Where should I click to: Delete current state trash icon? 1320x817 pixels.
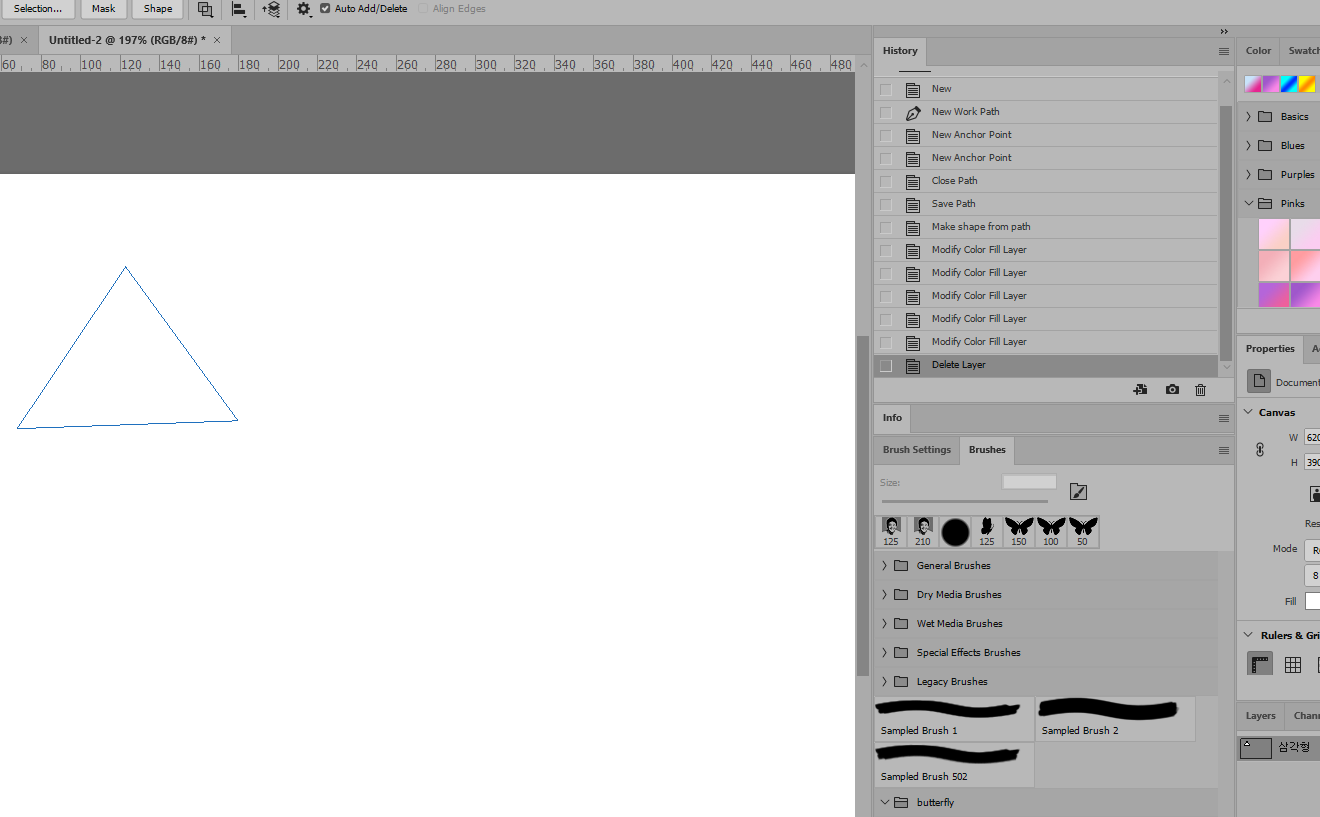coord(1201,390)
